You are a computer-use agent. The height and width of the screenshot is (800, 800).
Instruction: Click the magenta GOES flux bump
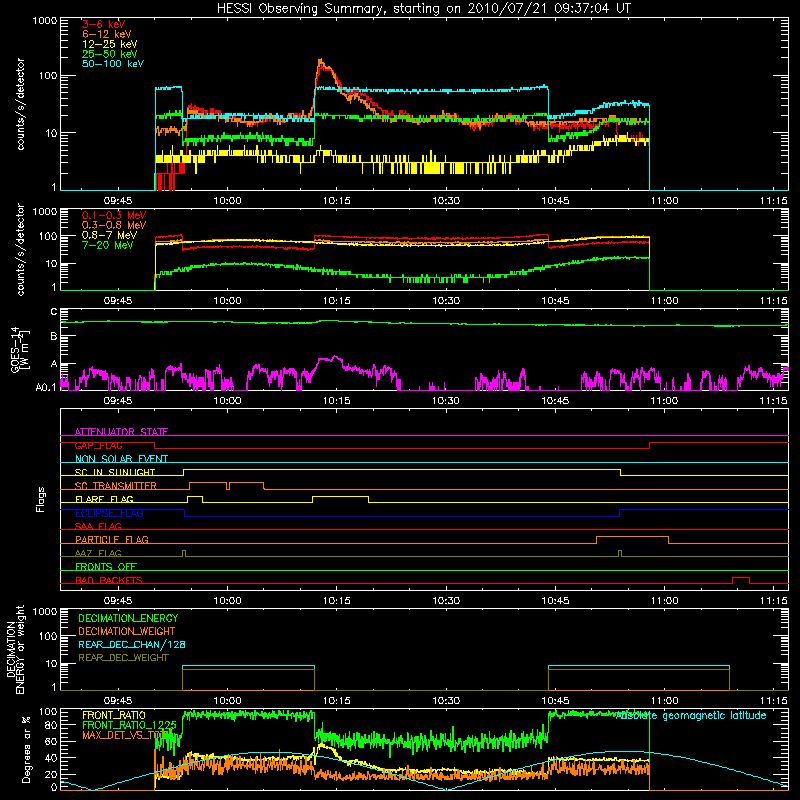(x=329, y=360)
